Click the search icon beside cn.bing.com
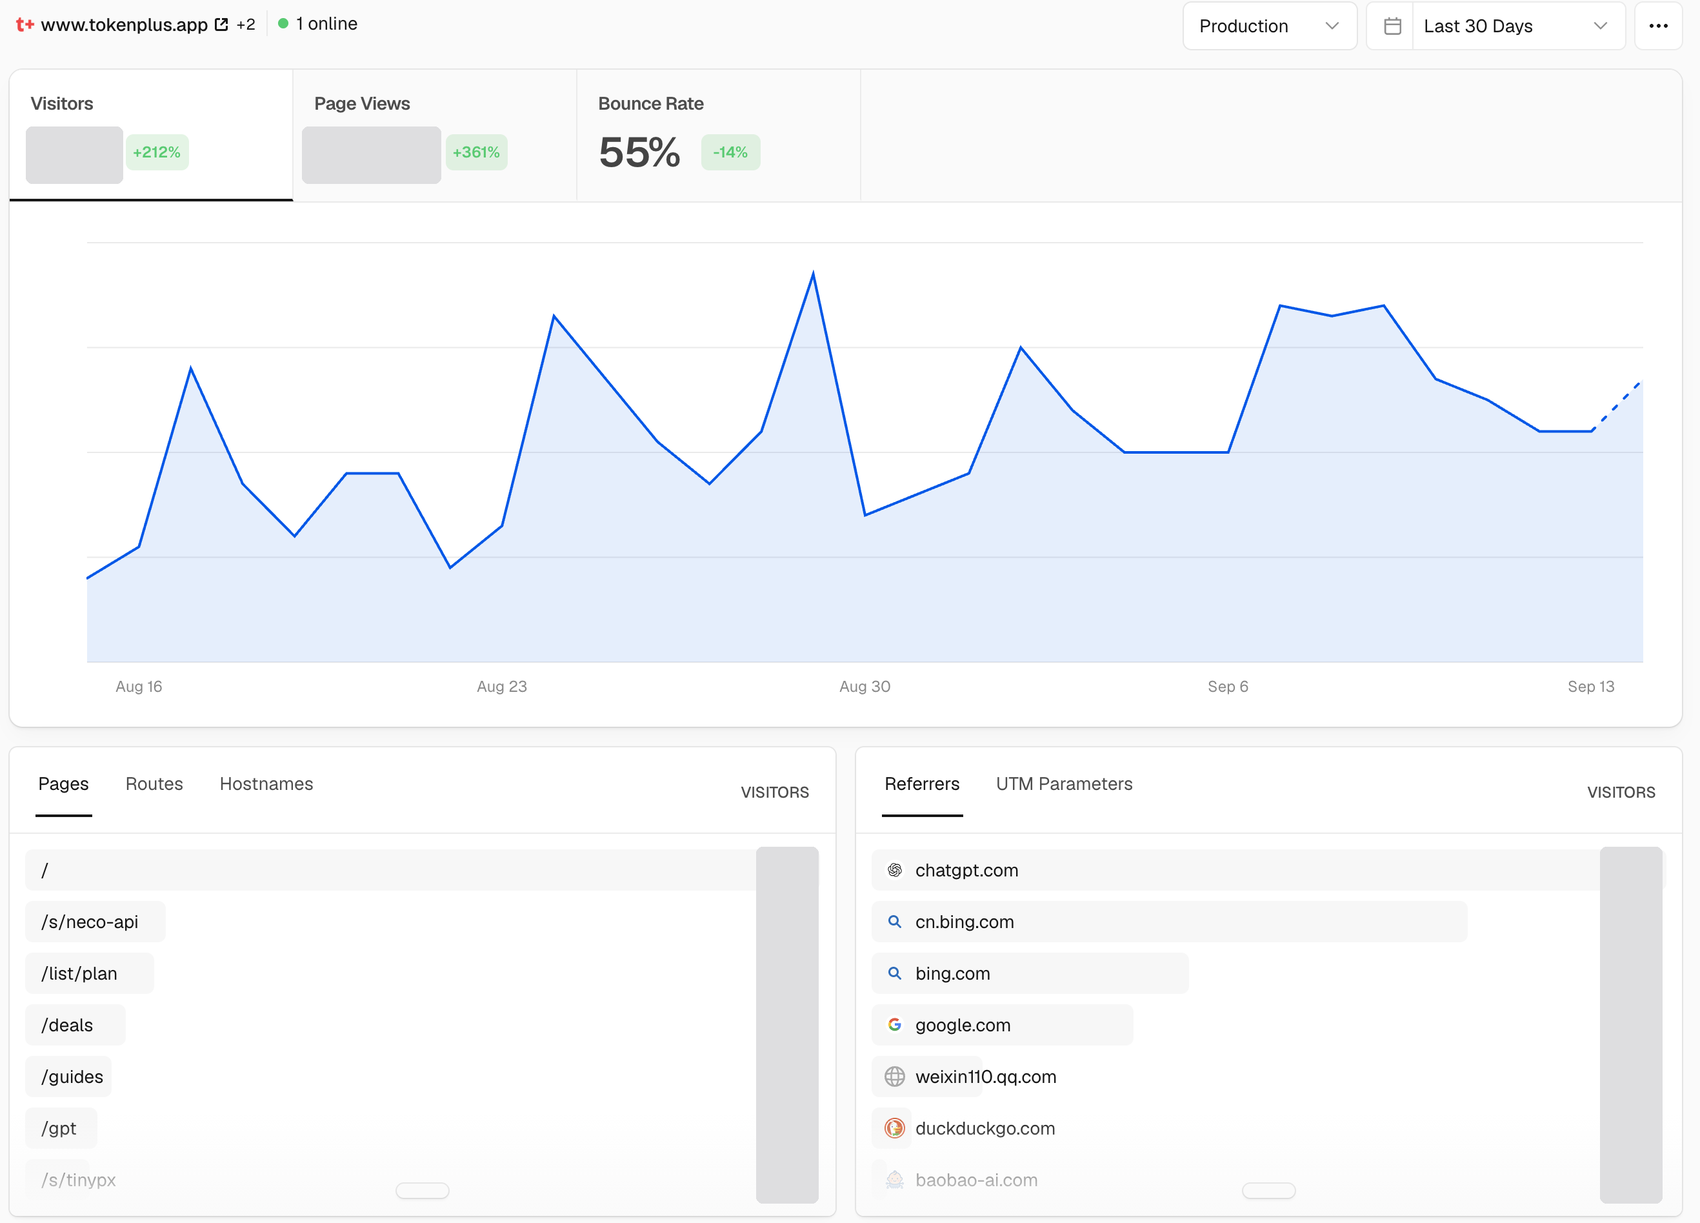 895,922
